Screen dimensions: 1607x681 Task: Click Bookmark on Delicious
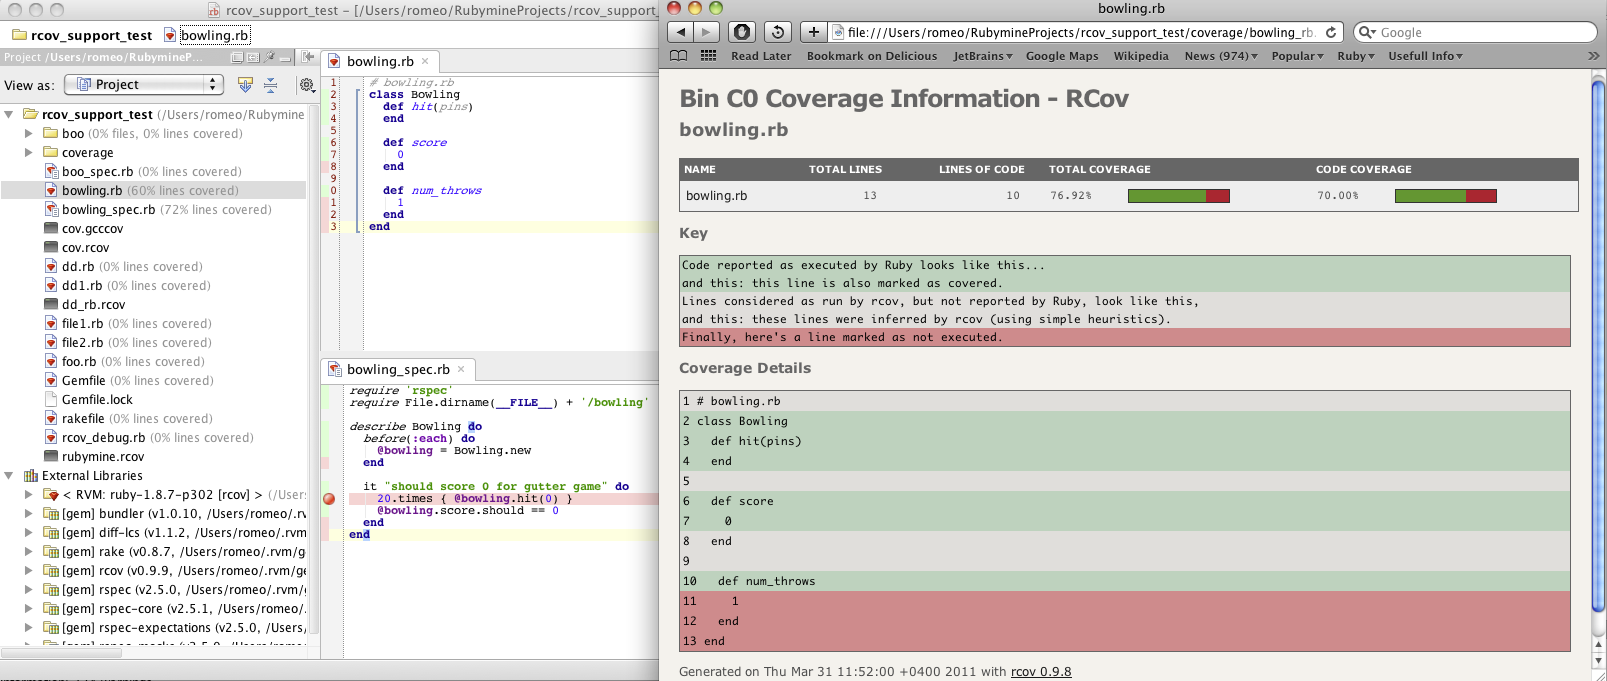pyautogui.click(x=872, y=56)
